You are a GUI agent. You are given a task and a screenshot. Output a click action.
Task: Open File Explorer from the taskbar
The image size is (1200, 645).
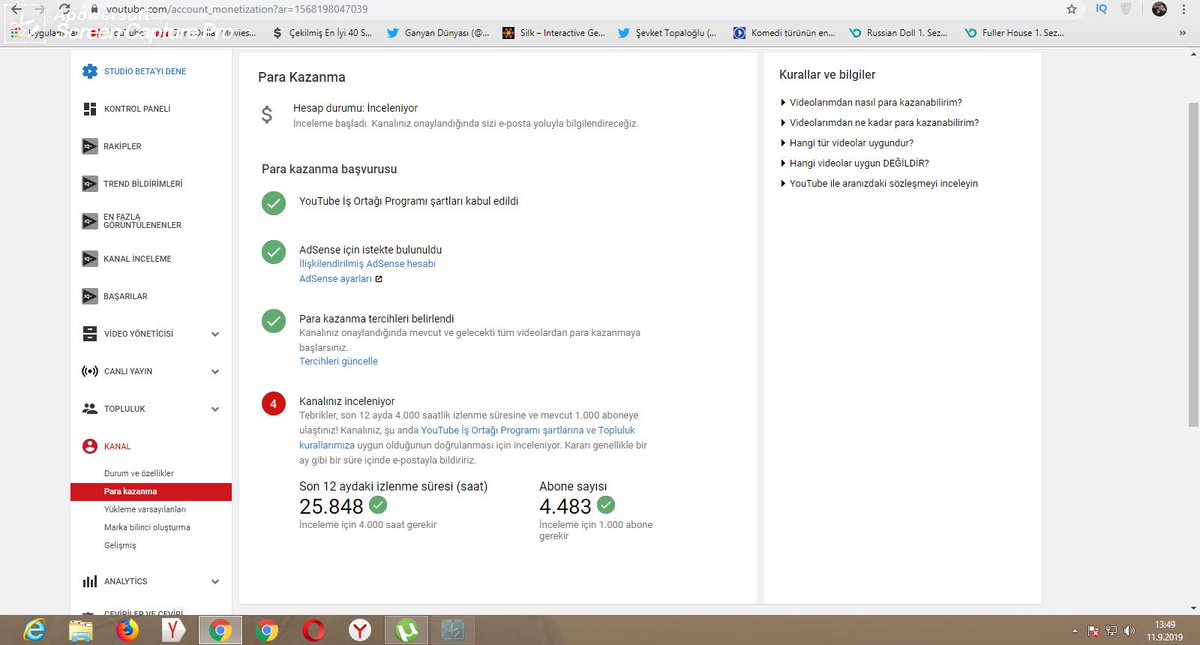(81, 630)
